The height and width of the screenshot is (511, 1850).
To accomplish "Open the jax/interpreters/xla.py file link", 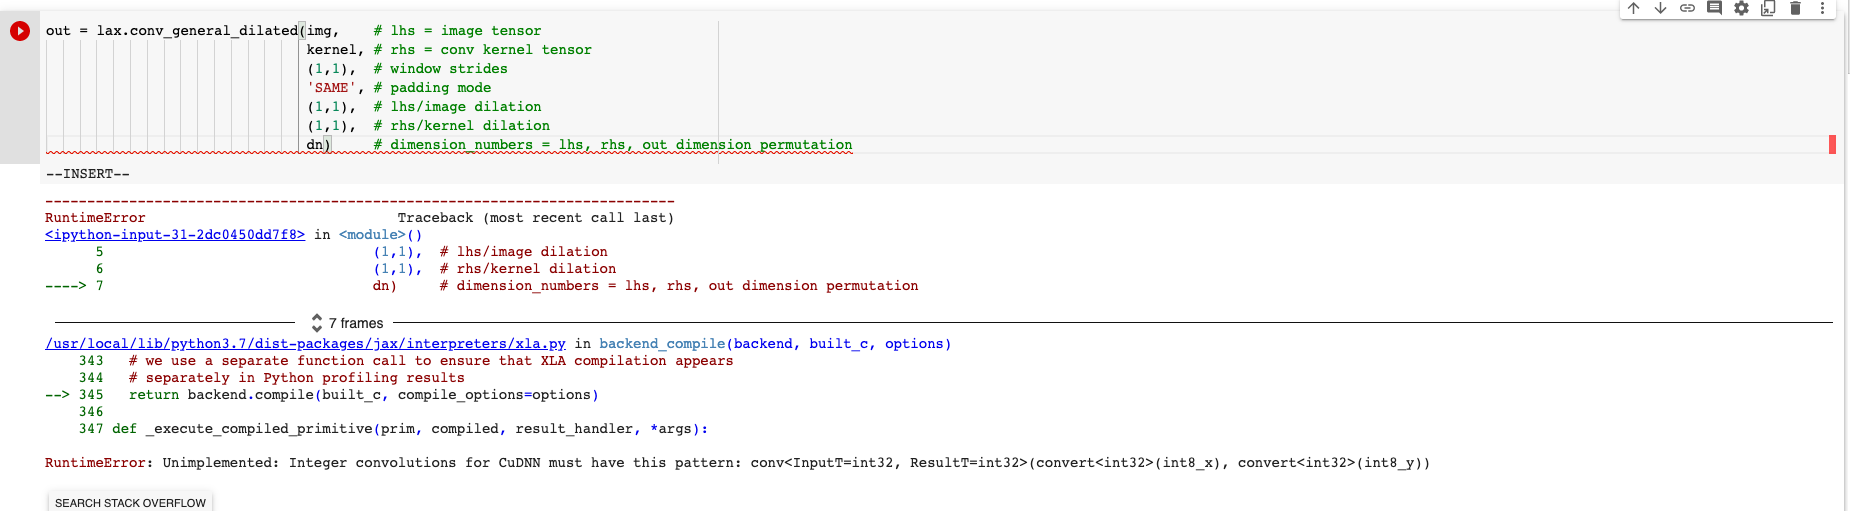I will click(x=305, y=344).
